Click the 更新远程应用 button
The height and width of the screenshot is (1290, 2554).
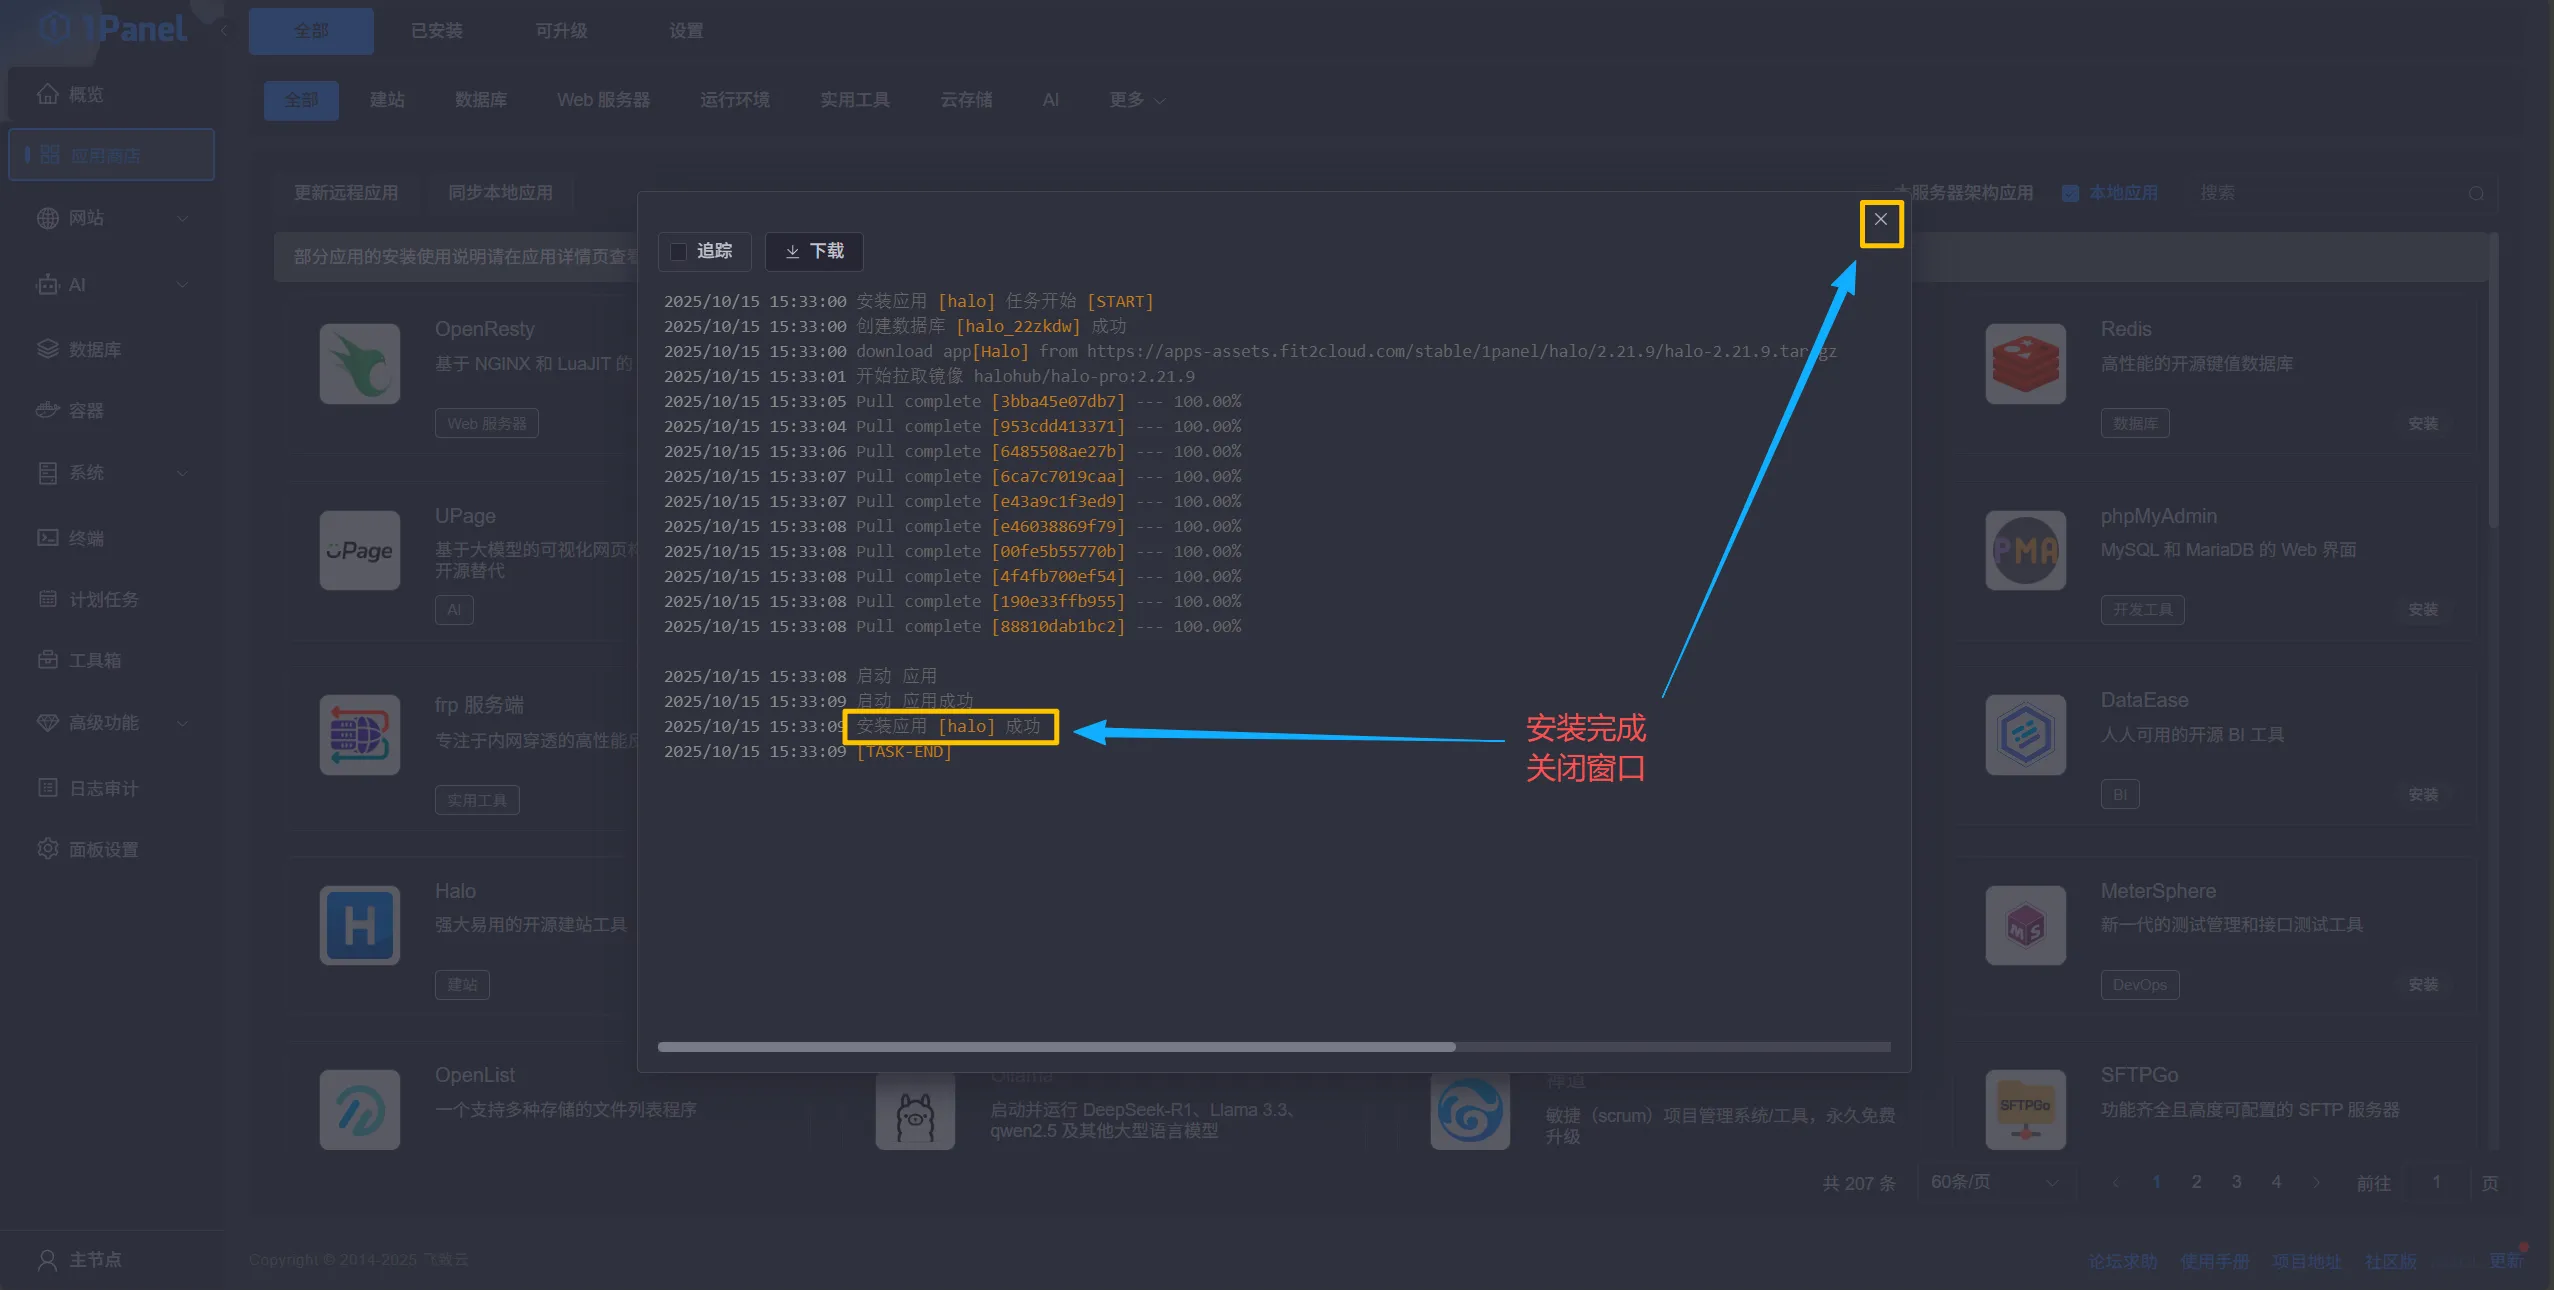346,193
